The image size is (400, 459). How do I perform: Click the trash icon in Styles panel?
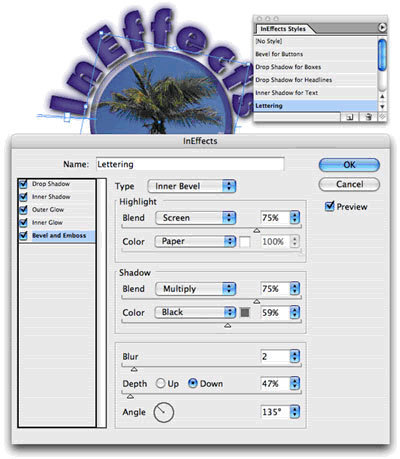[368, 117]
